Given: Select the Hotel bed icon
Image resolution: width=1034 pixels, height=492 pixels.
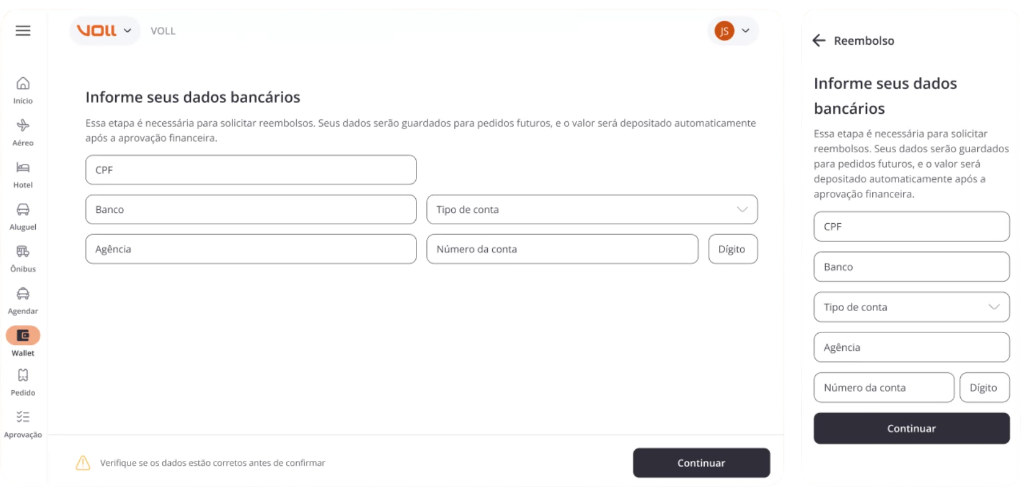Looking at the screenshot, I should point(23,168).
